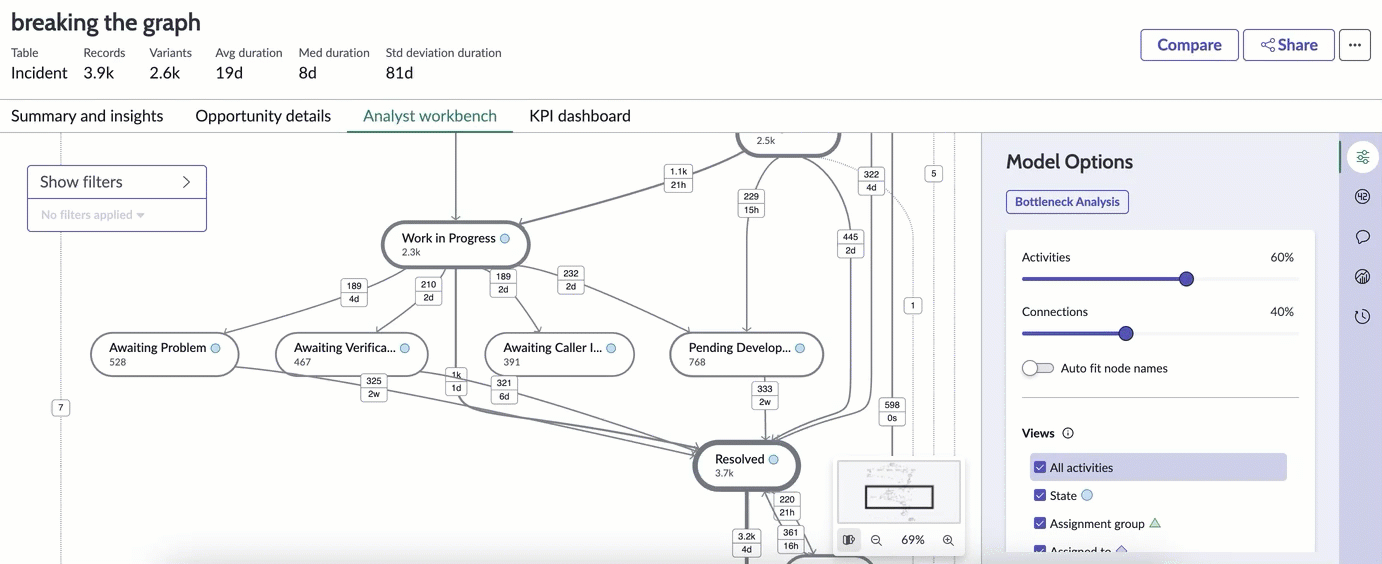Click the 598 0s connection label

click(x=892, y=412)
